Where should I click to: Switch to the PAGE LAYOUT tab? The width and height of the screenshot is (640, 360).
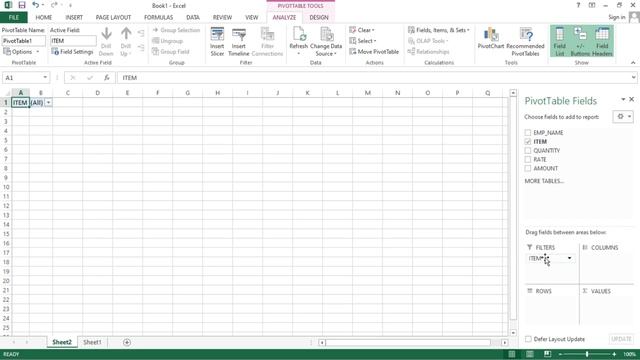pos(113,18)
